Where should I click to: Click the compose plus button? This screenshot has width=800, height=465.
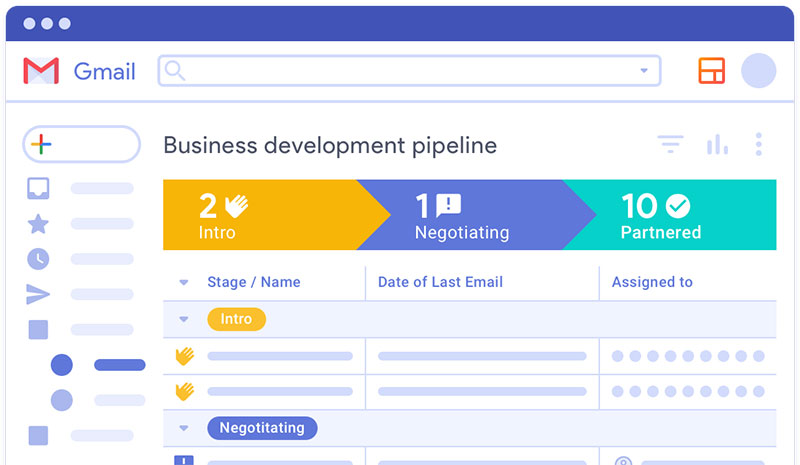[x=81, y=144]
